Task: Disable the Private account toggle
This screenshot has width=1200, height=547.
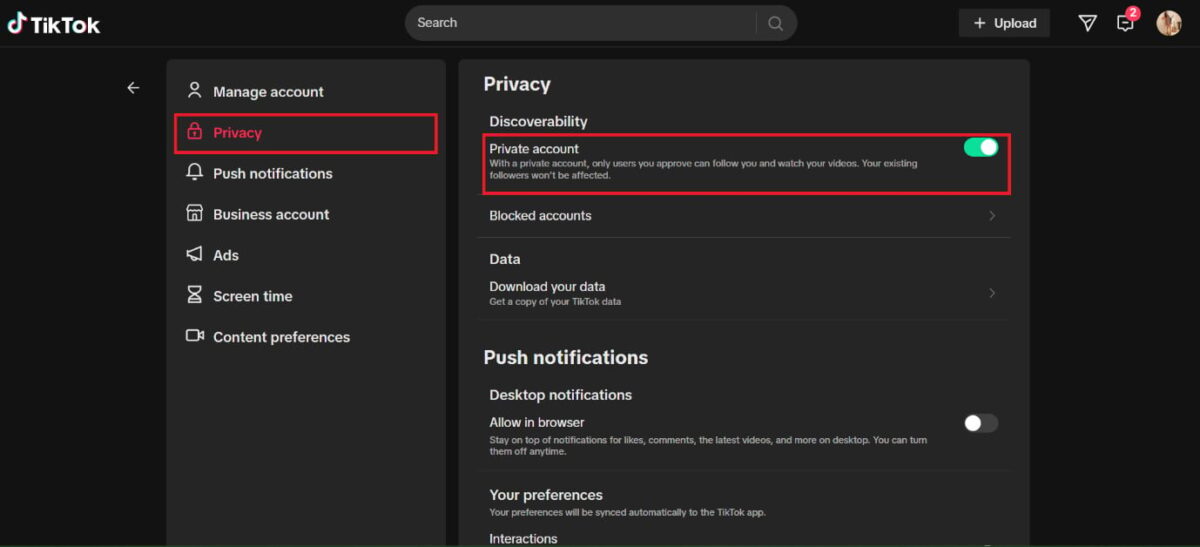Action: tap(981, 147)
